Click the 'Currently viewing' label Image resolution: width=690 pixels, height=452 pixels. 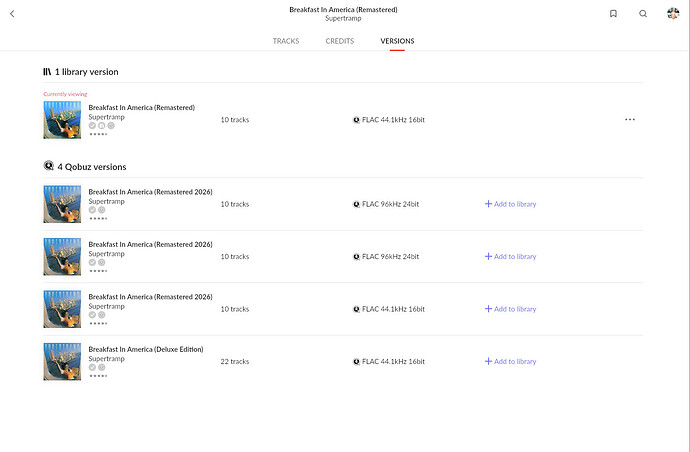(x=65, y=94)
